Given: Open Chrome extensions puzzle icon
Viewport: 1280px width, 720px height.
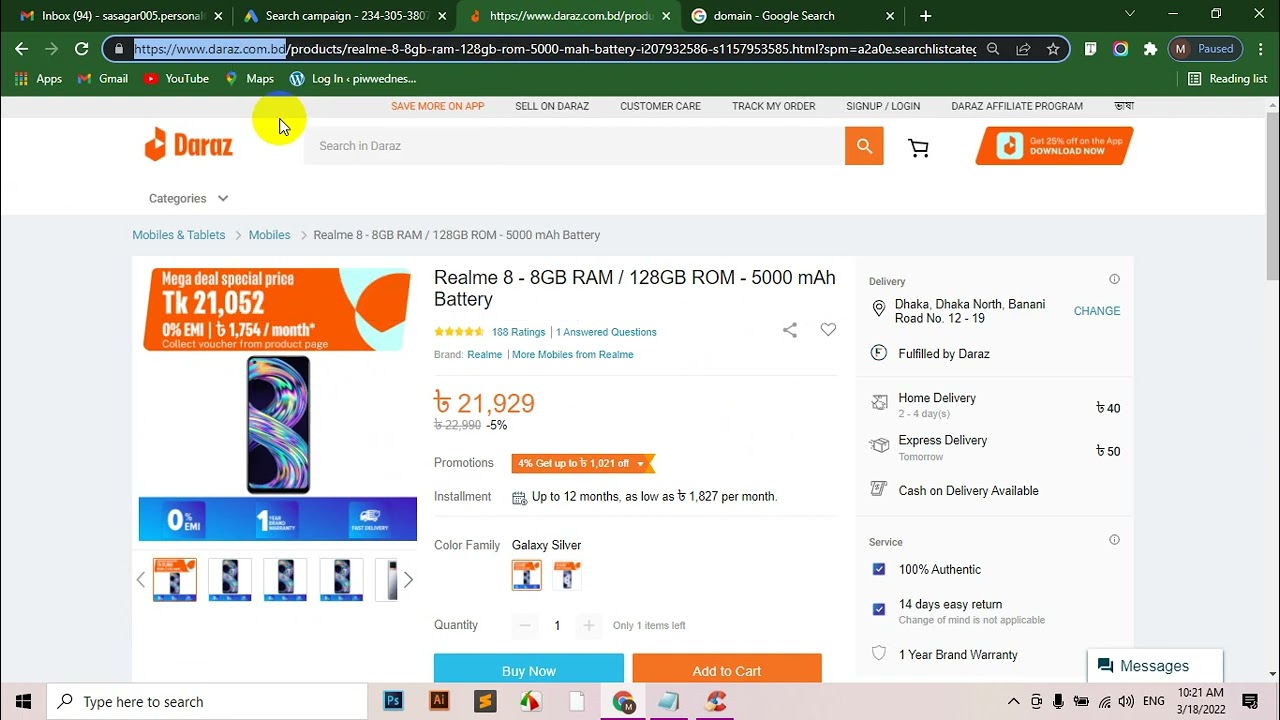Looking at the screenshot, I should [1150, 49].
